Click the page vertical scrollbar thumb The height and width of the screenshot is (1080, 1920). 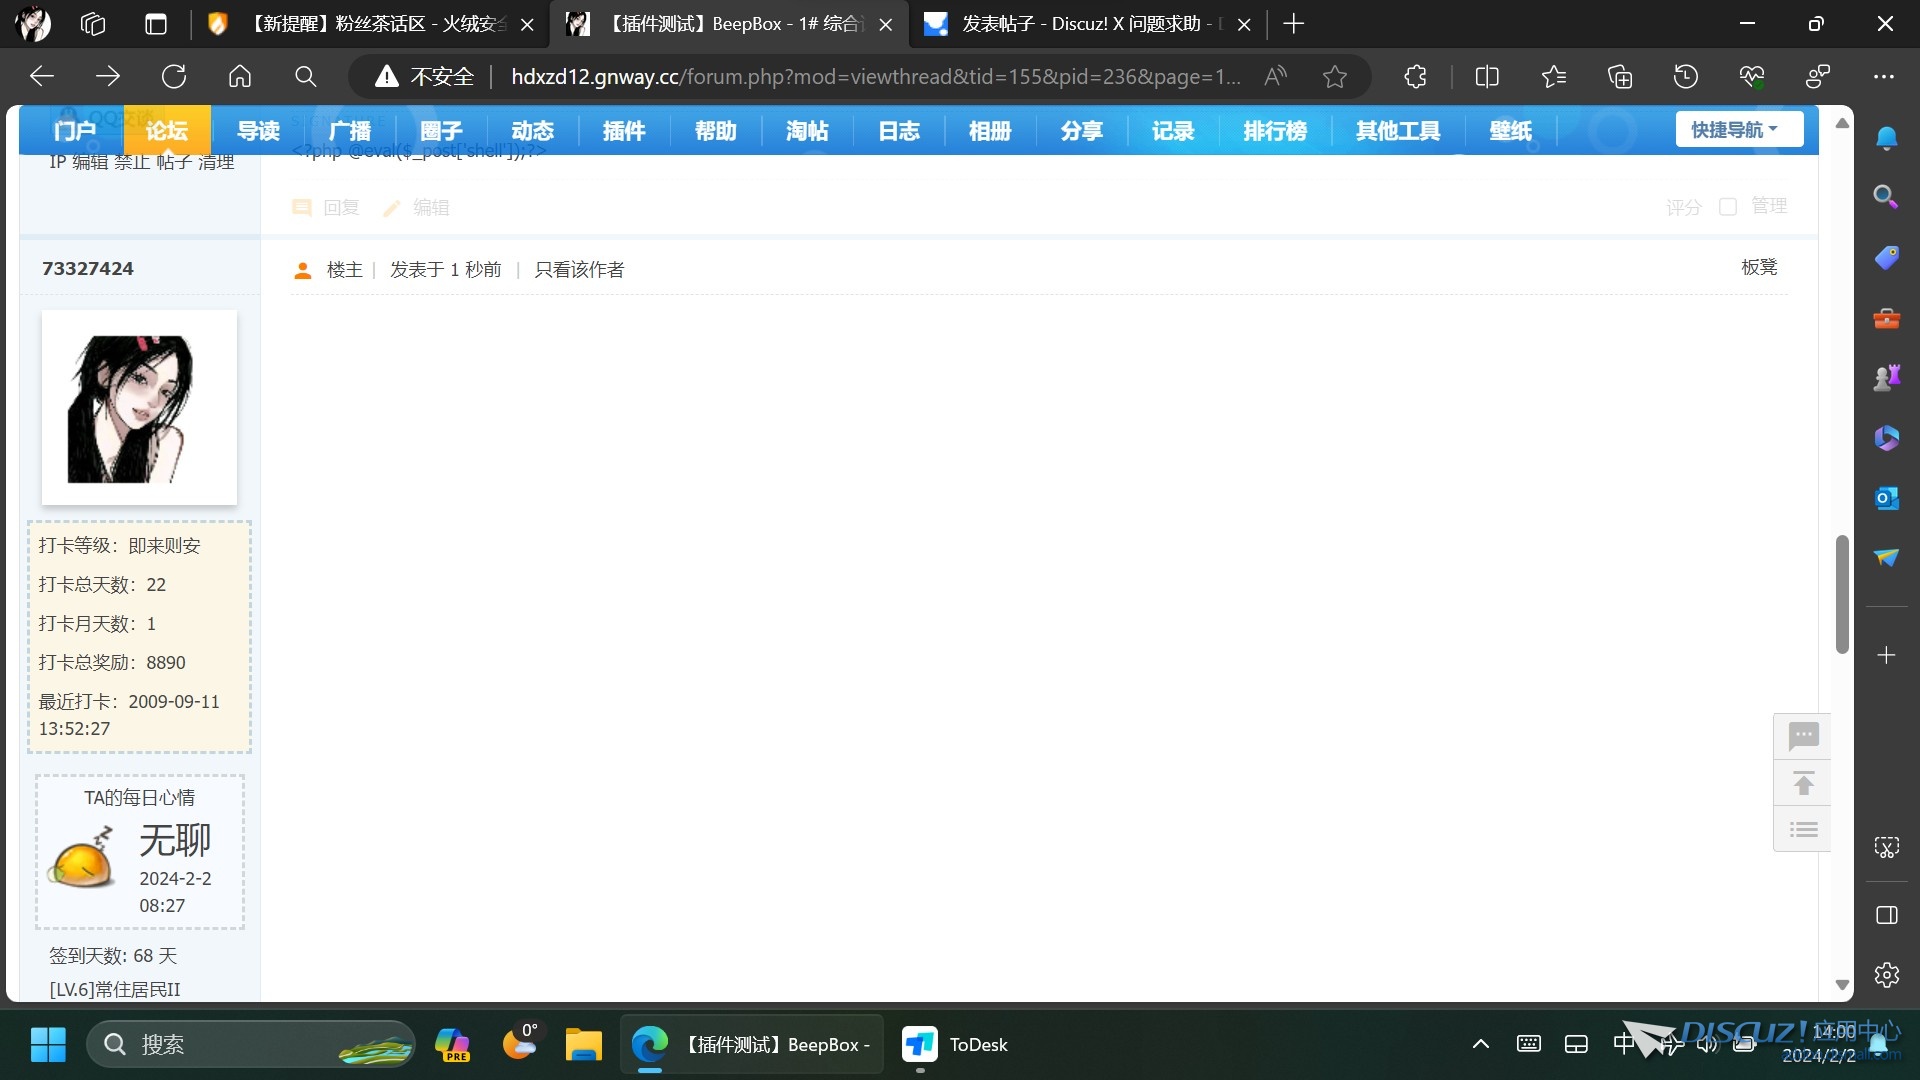[x=1842, y=594]
